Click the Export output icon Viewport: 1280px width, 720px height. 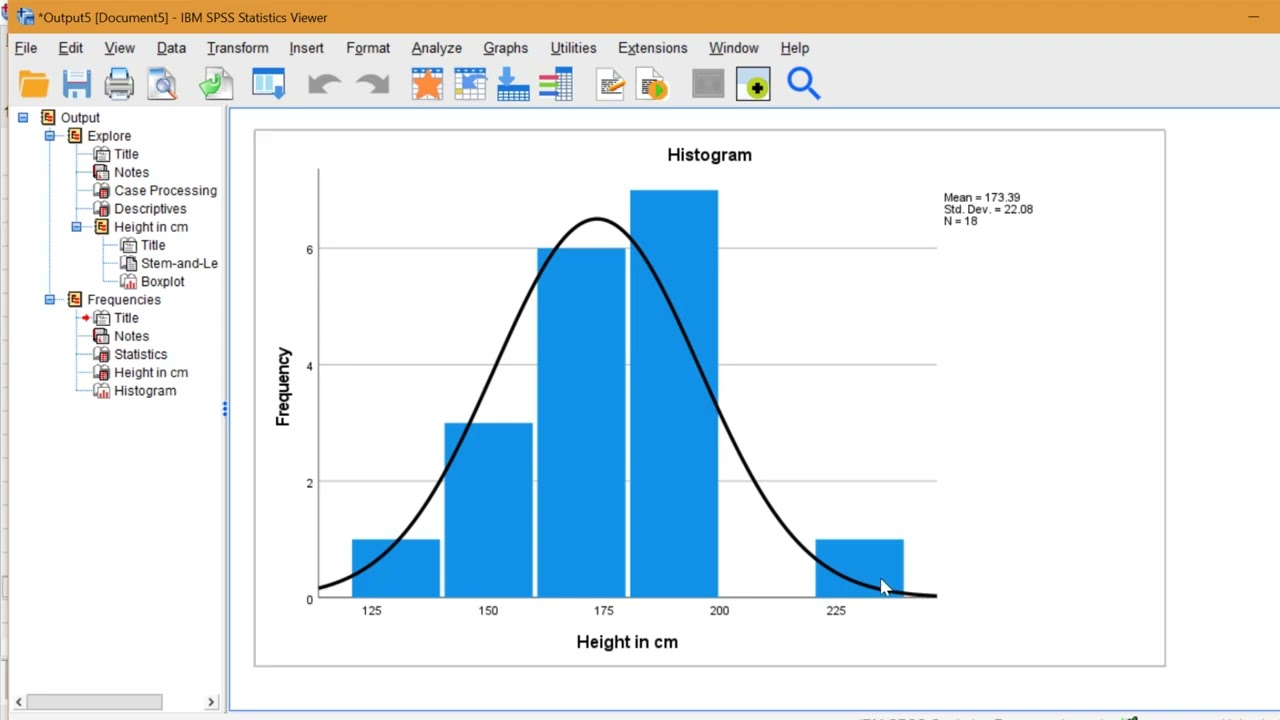(x=215, y=85)
